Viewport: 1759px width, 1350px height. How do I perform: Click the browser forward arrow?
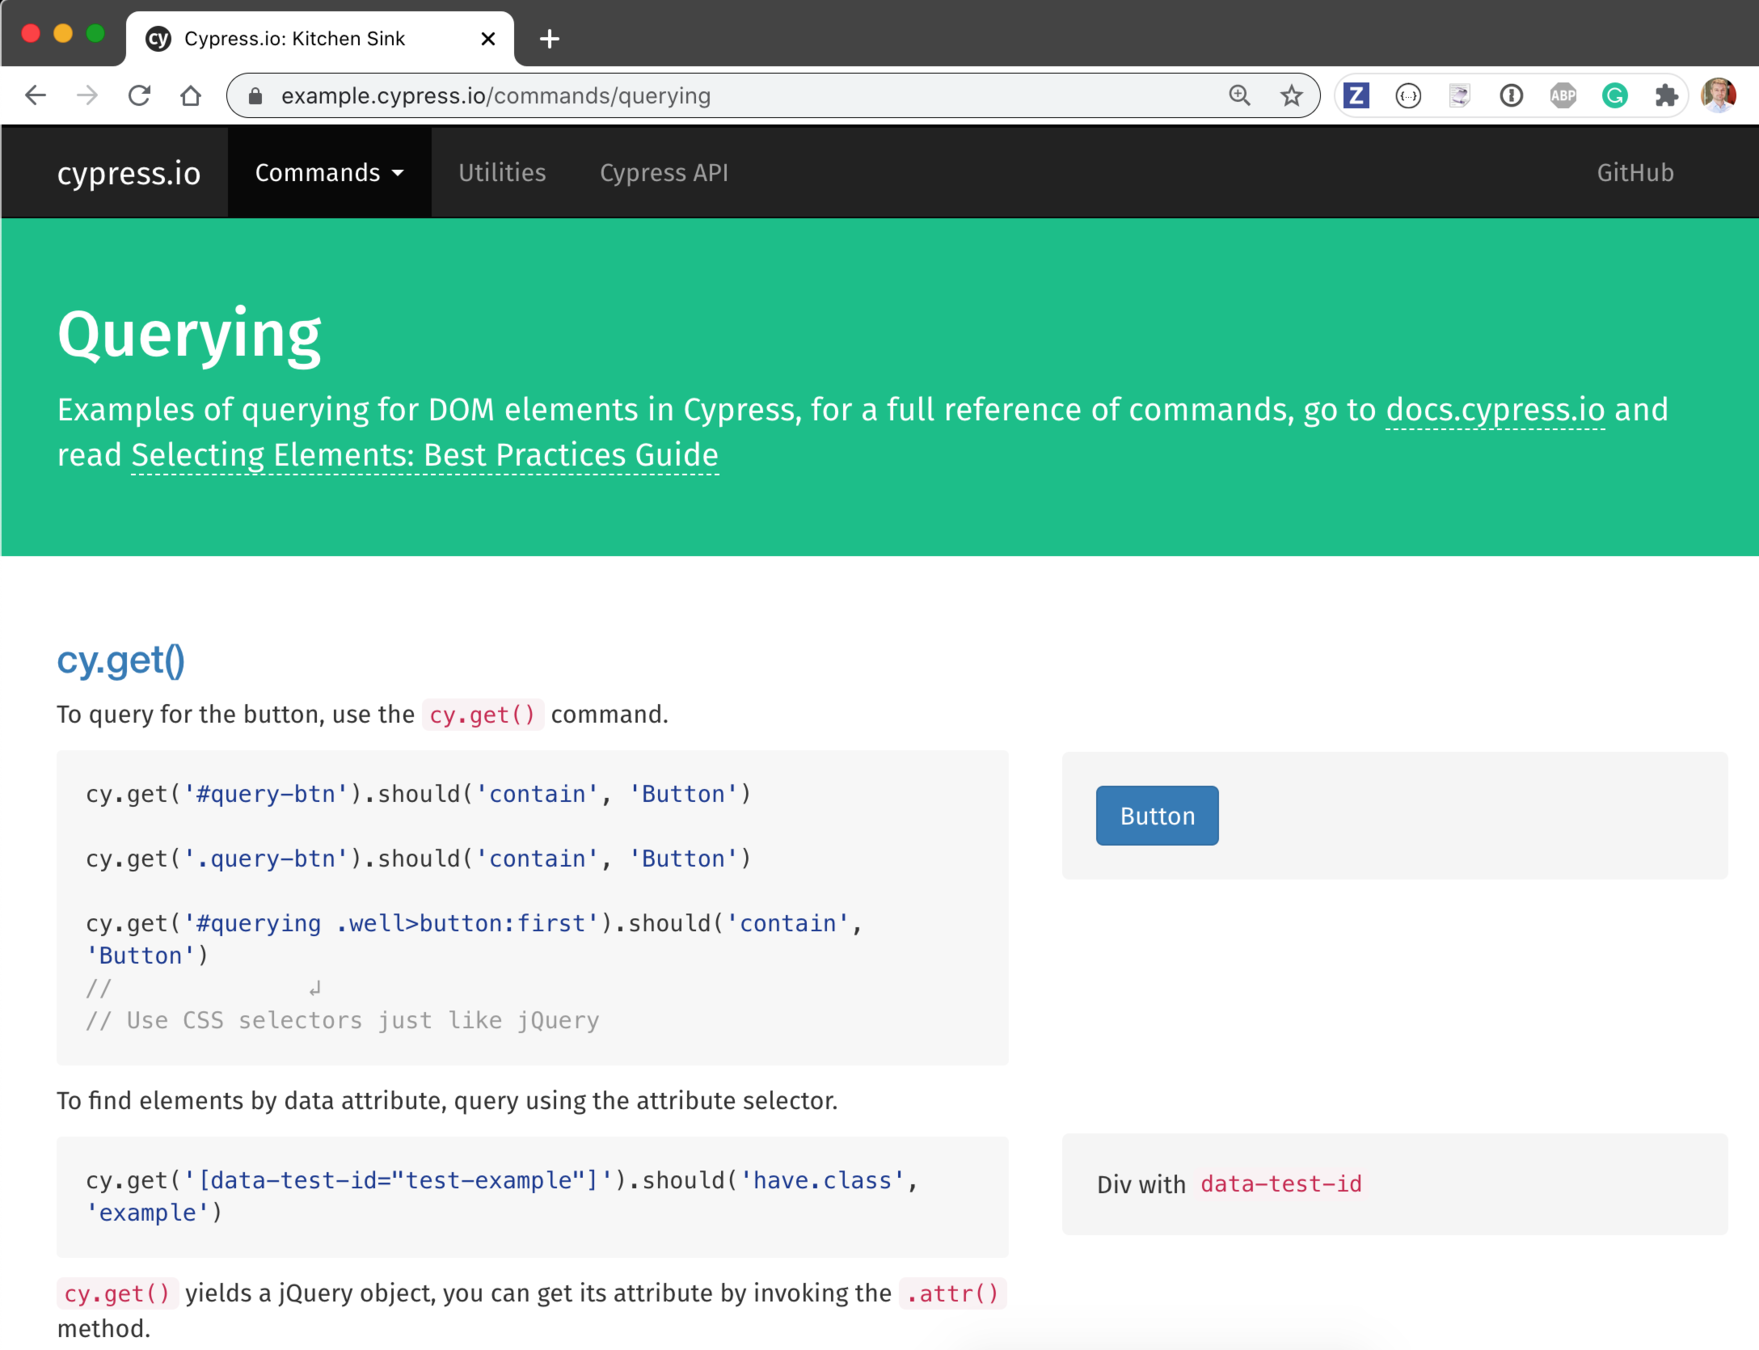88,95
